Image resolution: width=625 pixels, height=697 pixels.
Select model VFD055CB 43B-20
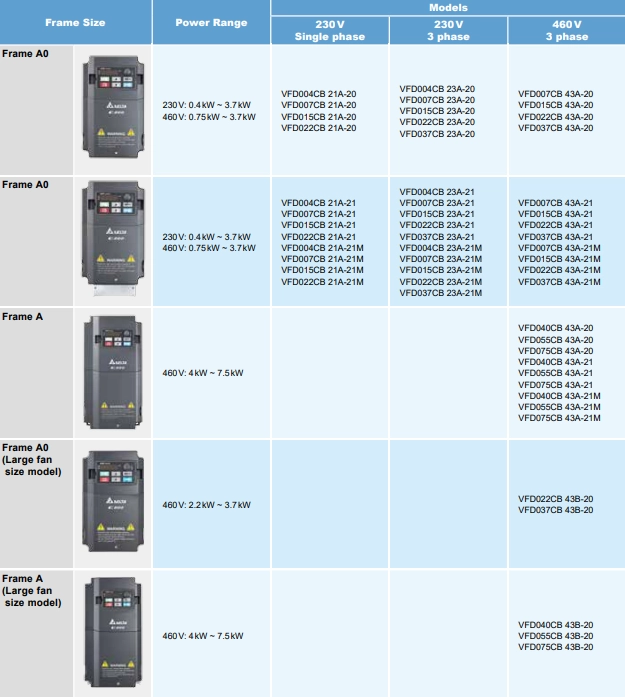click(x=555, y=636)
